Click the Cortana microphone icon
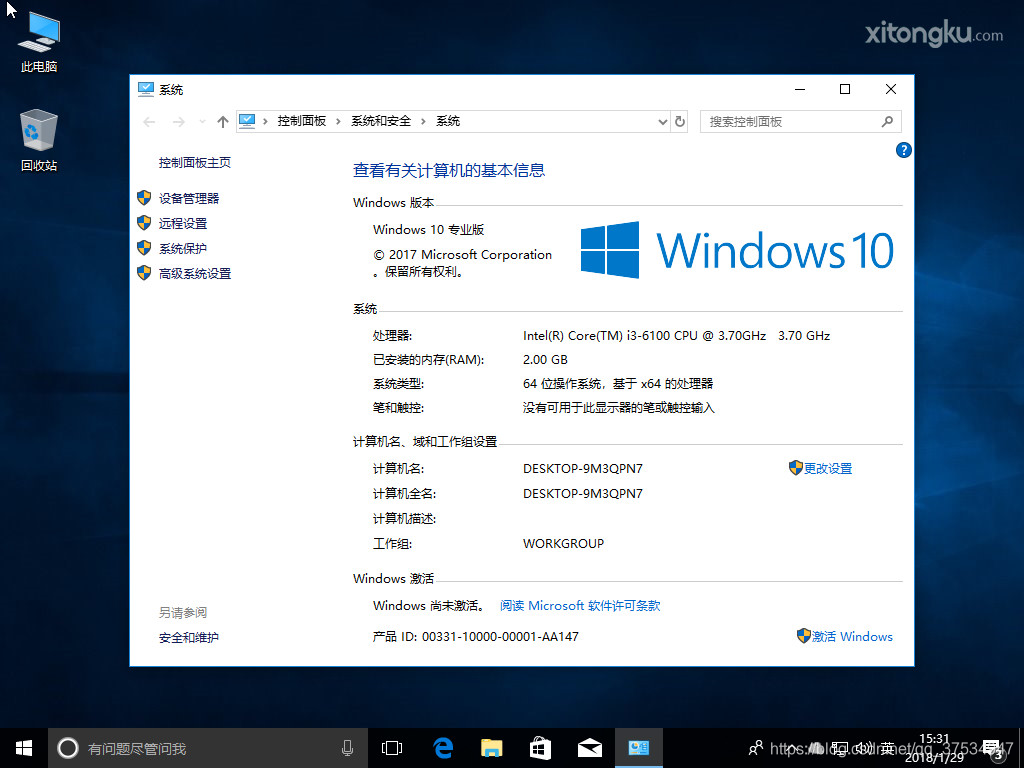This screenshot has width=1024, height=768. coord(347,748)
